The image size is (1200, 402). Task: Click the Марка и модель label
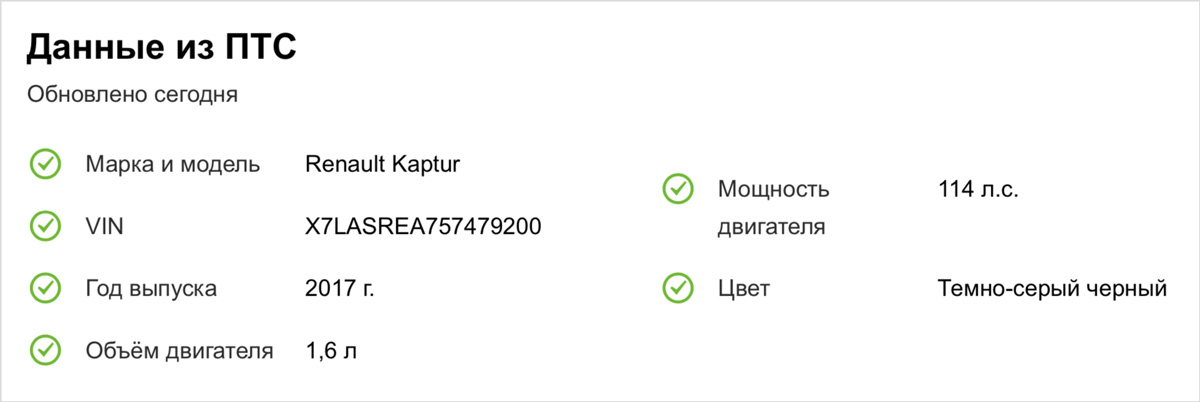(x=173, y=165)
